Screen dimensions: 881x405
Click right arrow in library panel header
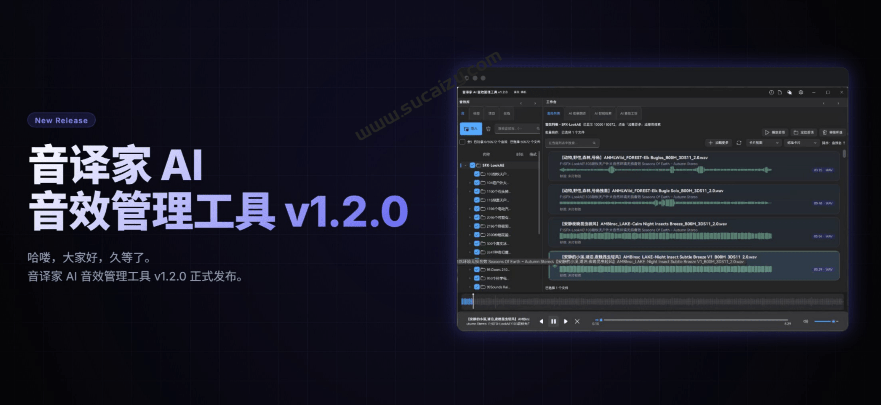535,103
